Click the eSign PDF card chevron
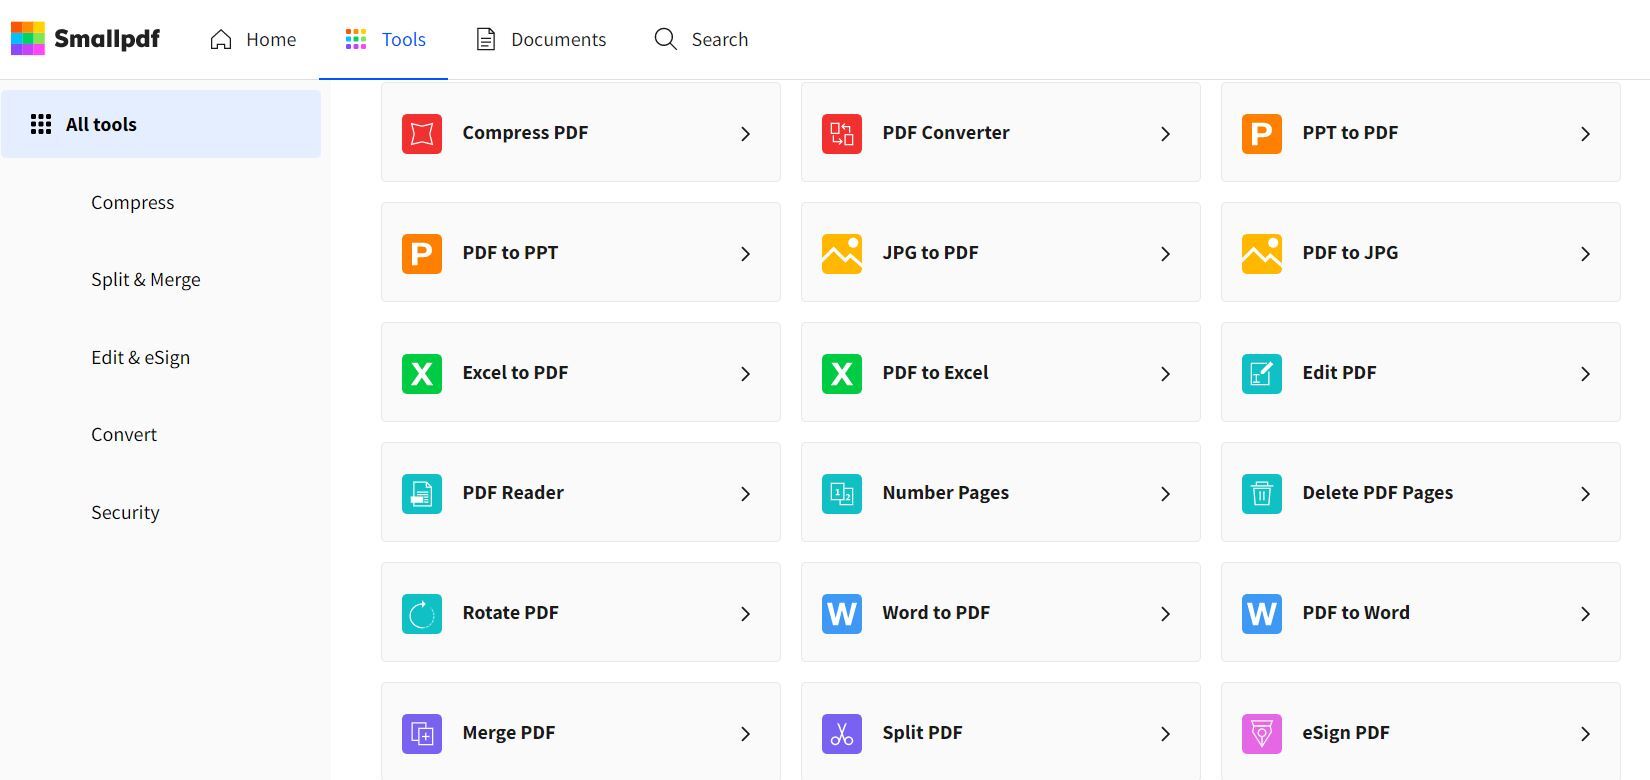The image size is (1650, 780). [x=1585, y=733]
